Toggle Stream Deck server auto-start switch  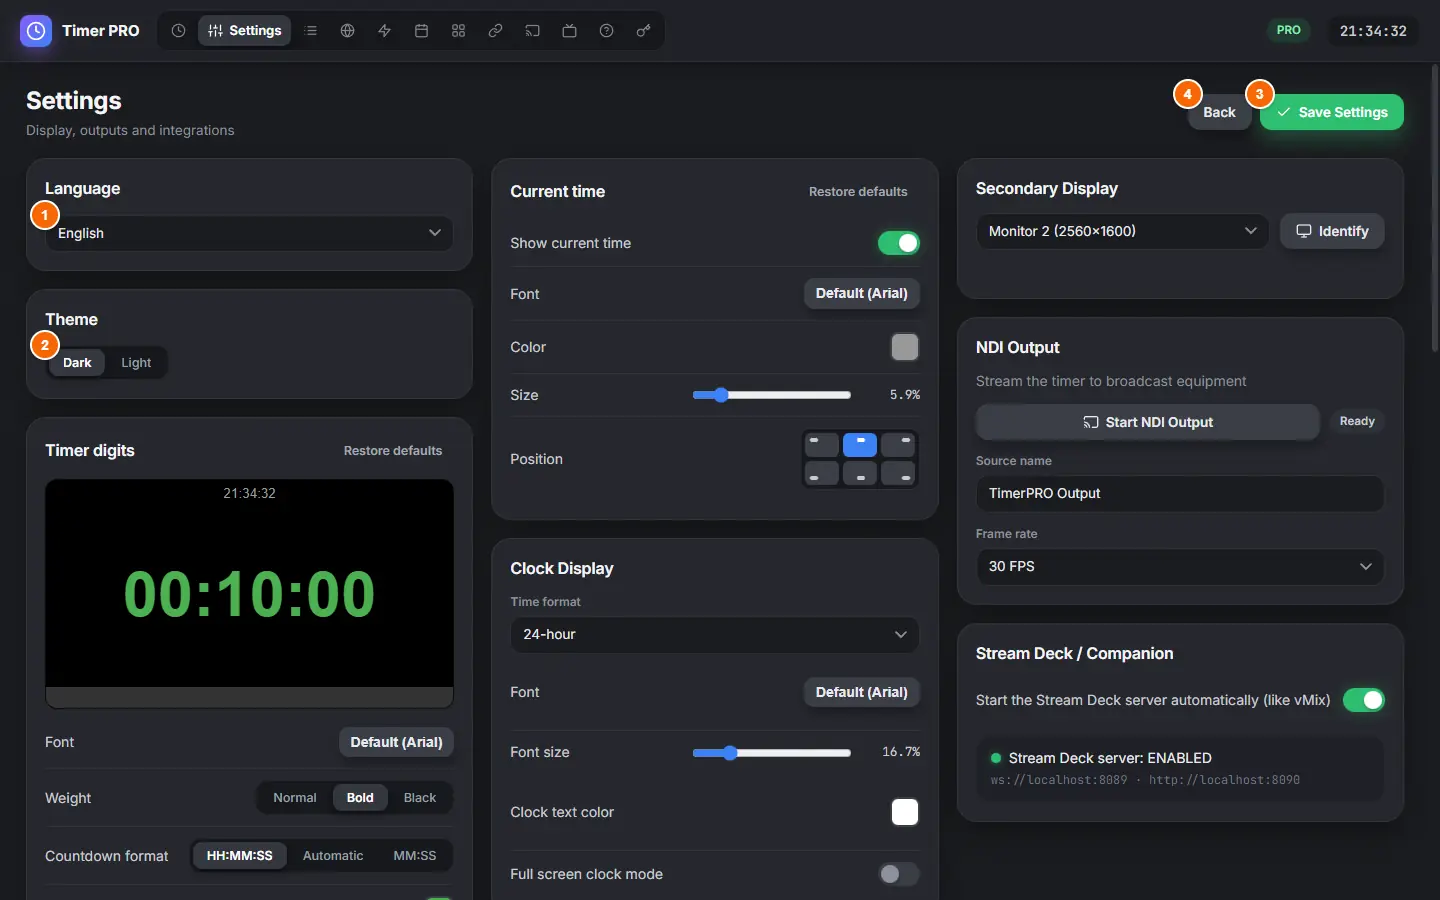click(1364, 700)
